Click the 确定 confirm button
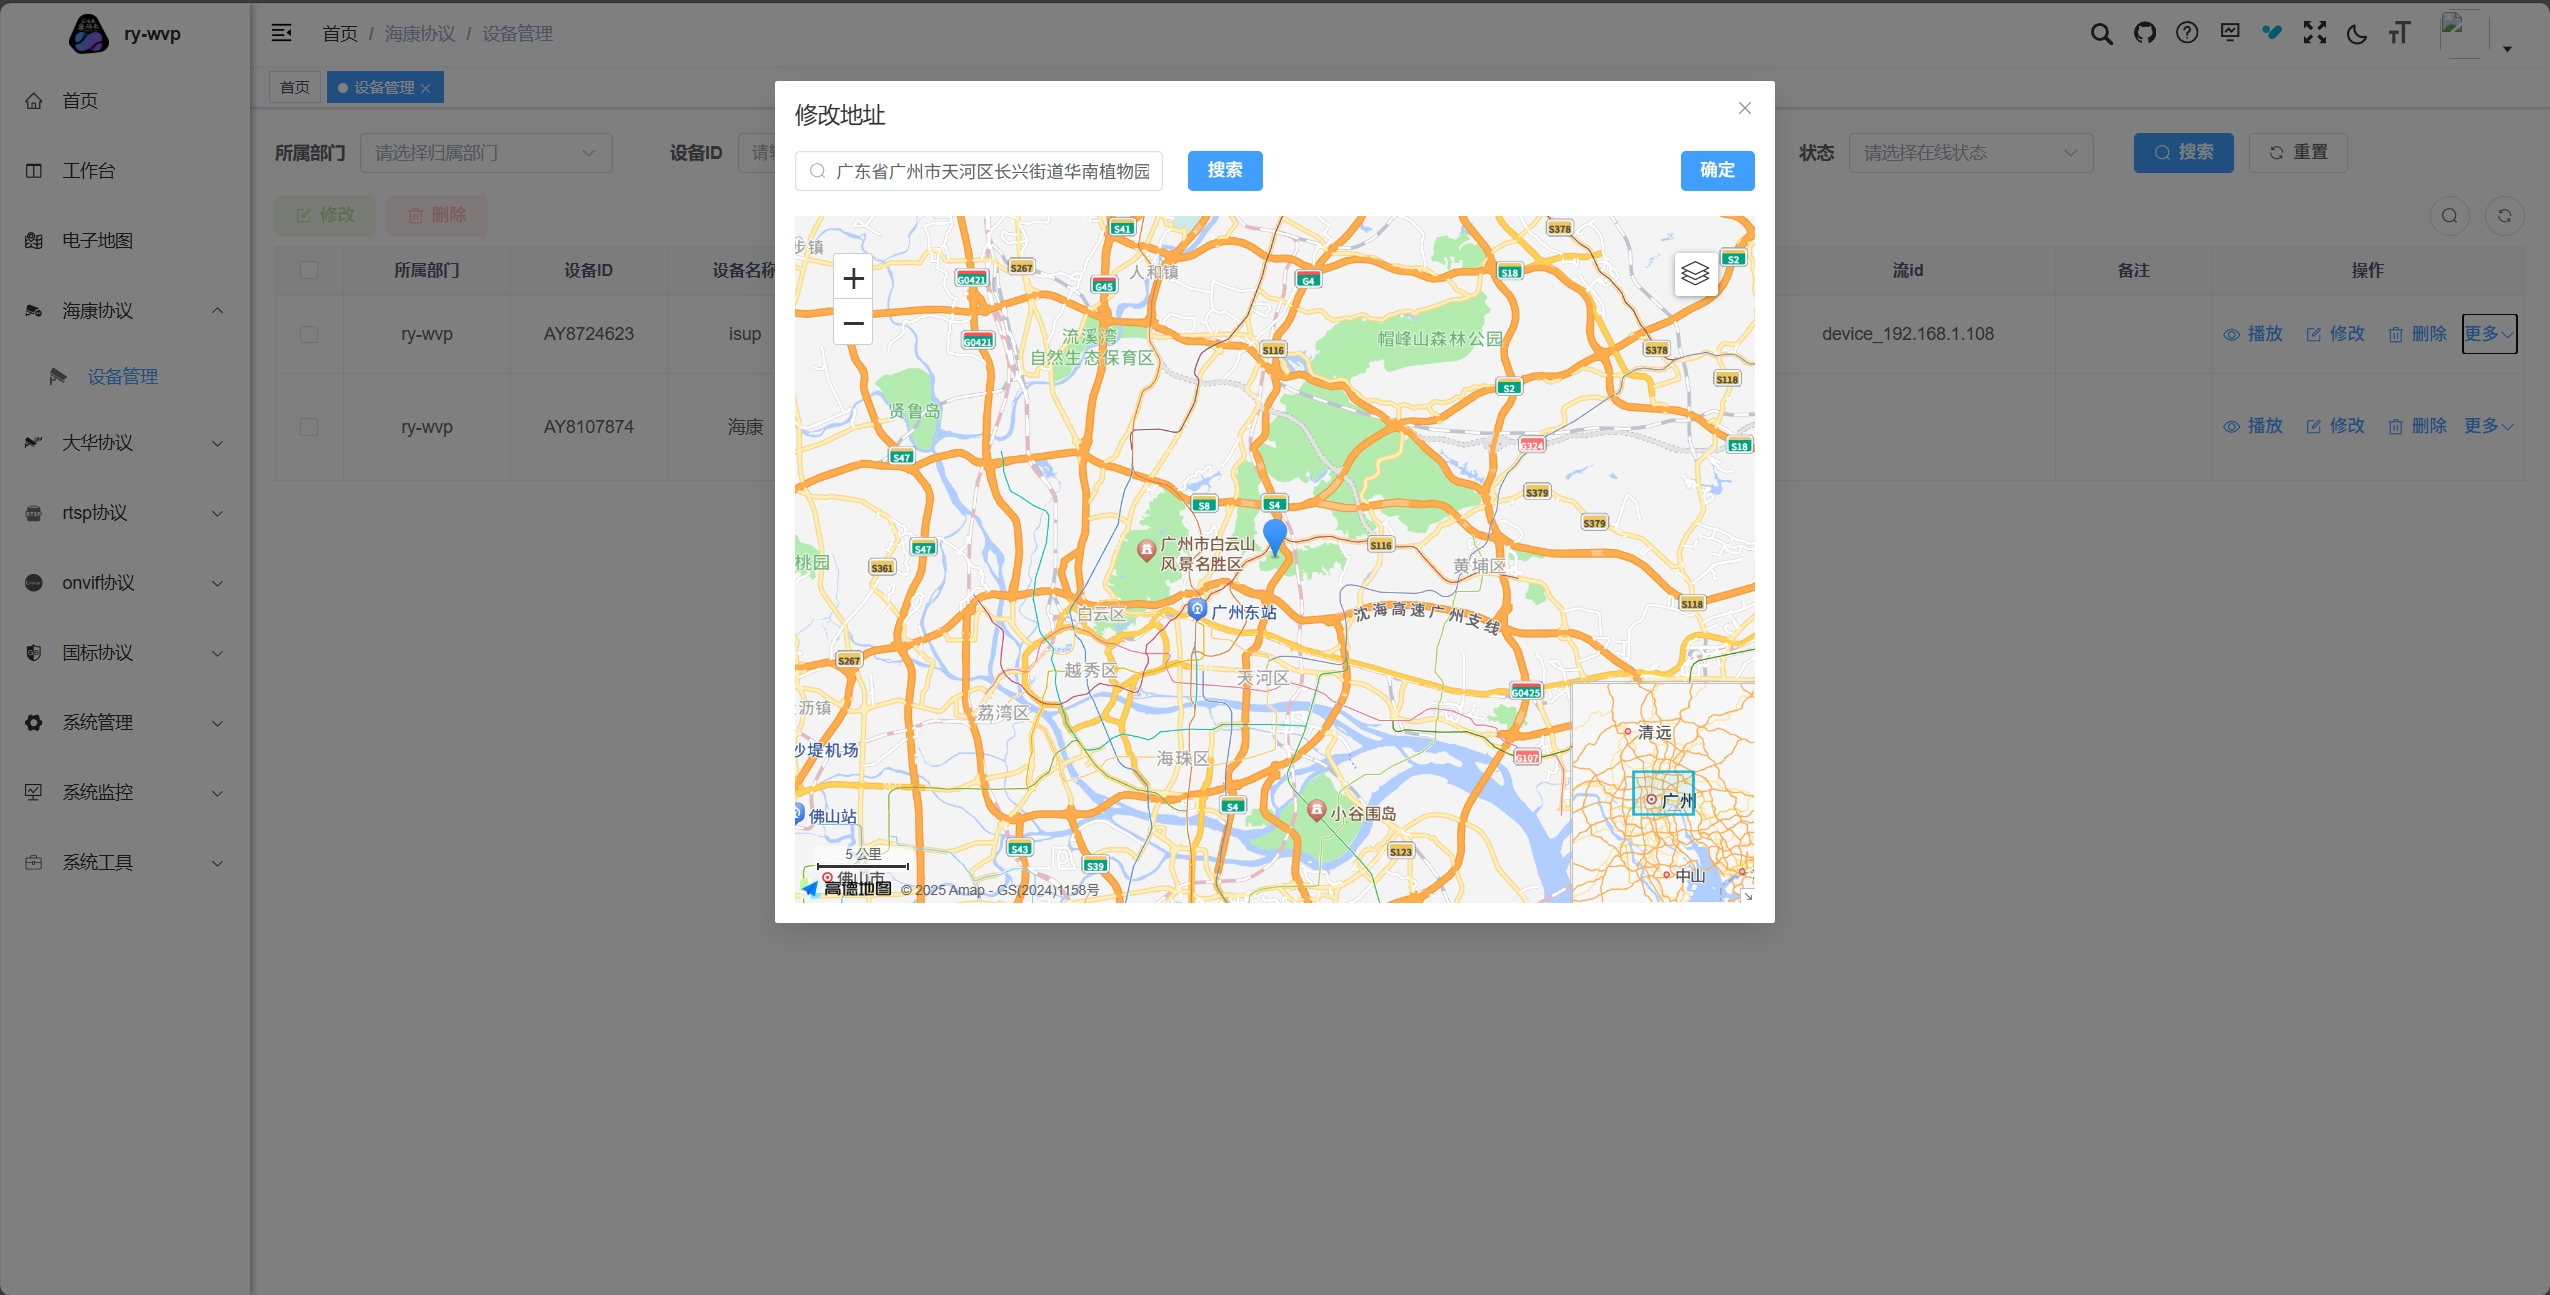This screenshot has width=2550, height=1295. pos(1716,170)
